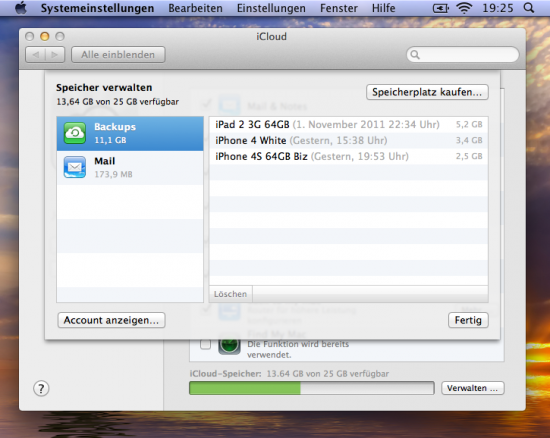Click the 3,4 GB size value

[469, 141]
